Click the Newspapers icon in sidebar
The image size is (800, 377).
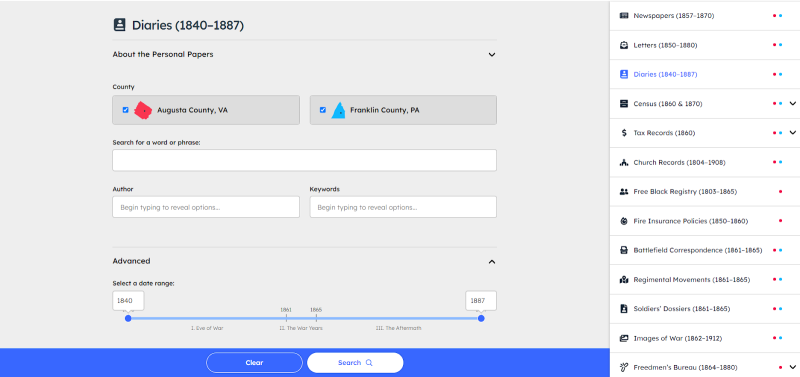(x=623, y=16)
